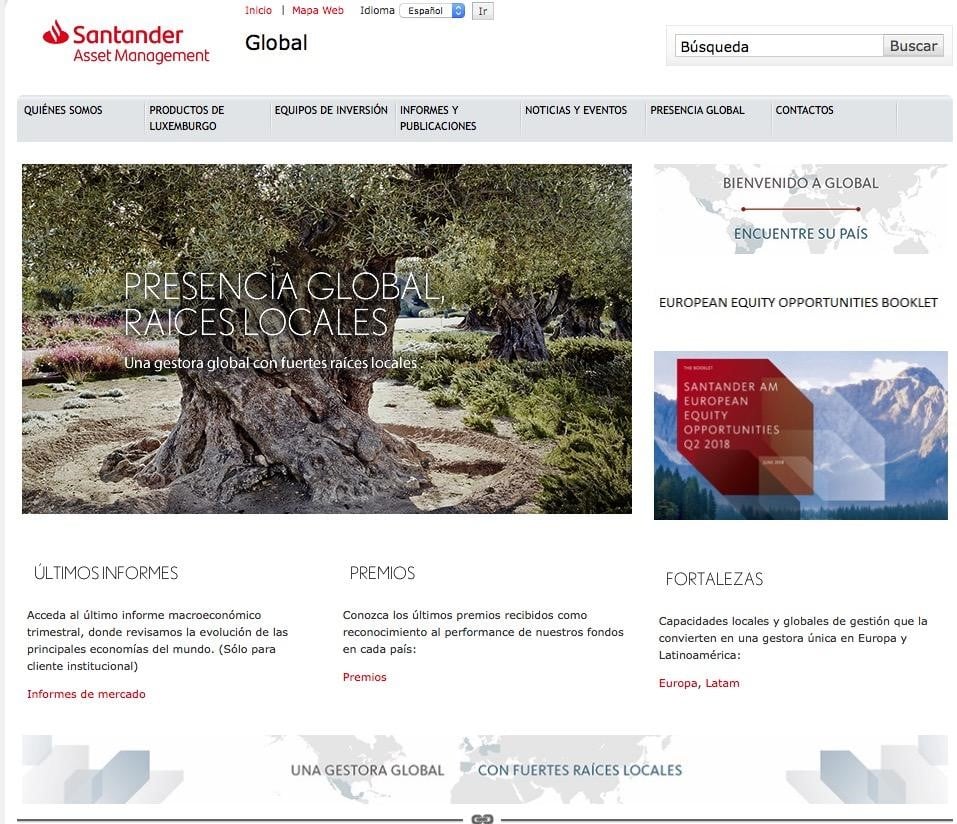This screenshot has height=824, width=957.
Task: Click the Informes de mercado link
Action: pos(86,694)
